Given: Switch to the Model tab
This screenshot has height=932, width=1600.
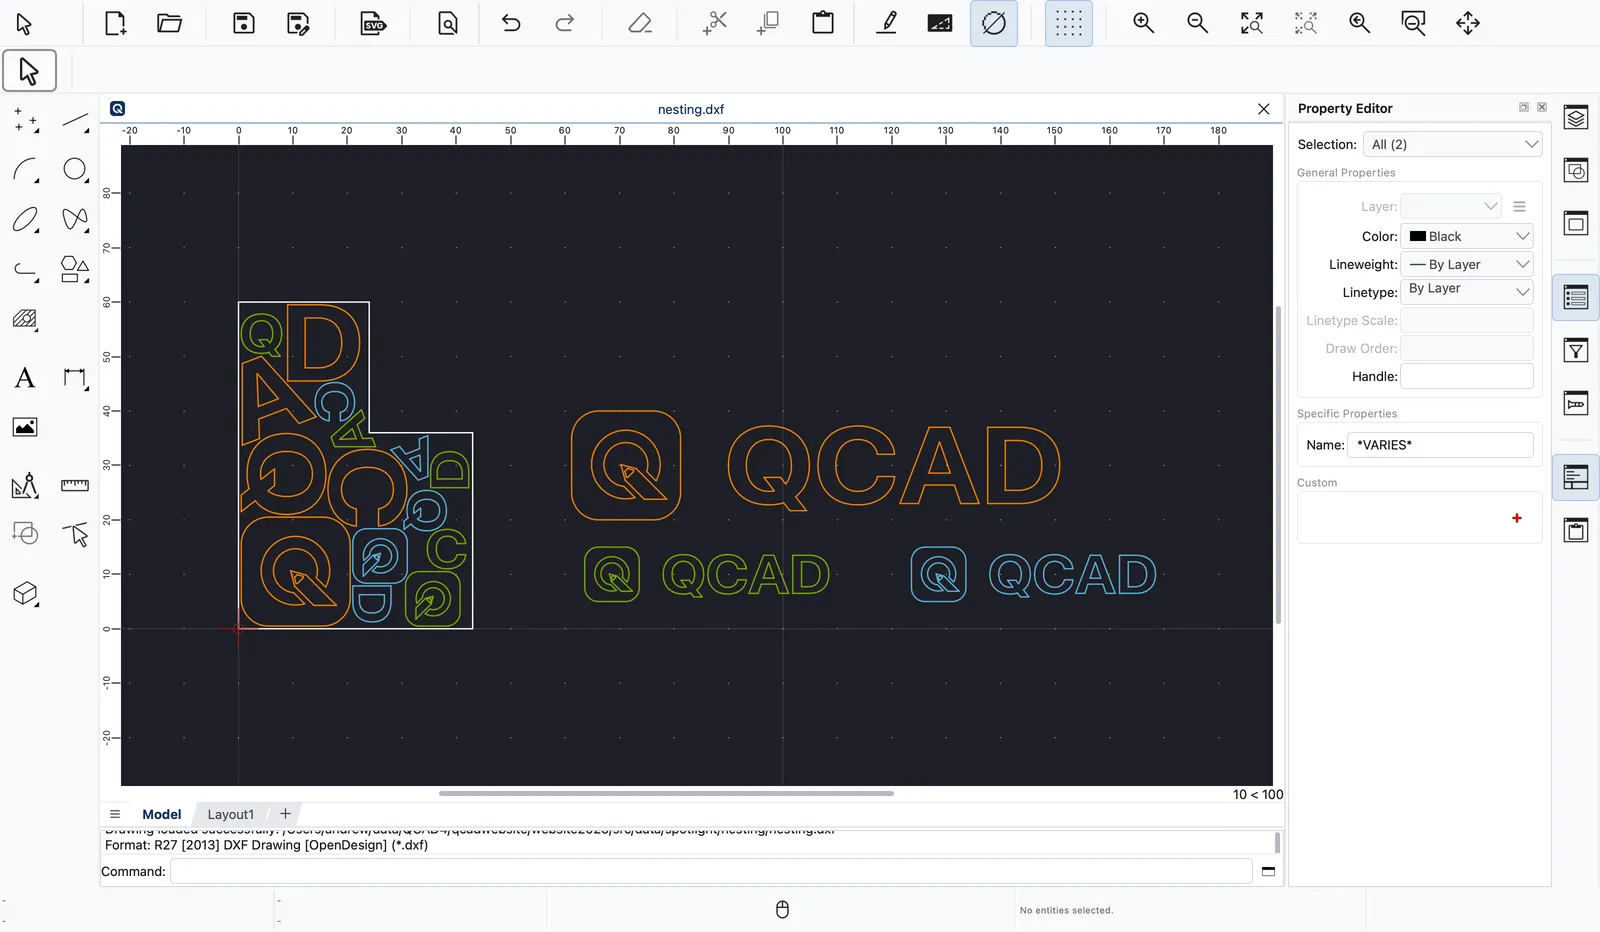Looking at the screenshot, I should click(162, 815).
